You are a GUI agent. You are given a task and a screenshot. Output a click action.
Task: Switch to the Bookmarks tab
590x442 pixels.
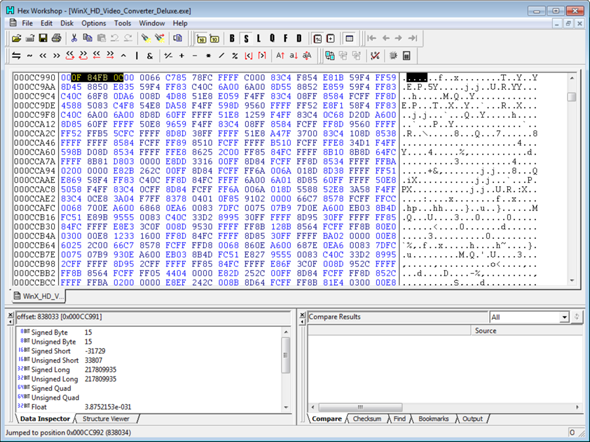(x=433, y=419)
